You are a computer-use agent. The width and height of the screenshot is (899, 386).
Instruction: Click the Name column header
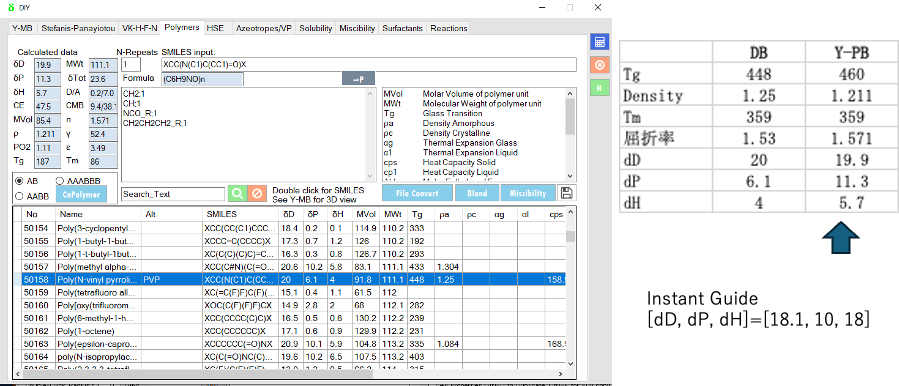99,214
